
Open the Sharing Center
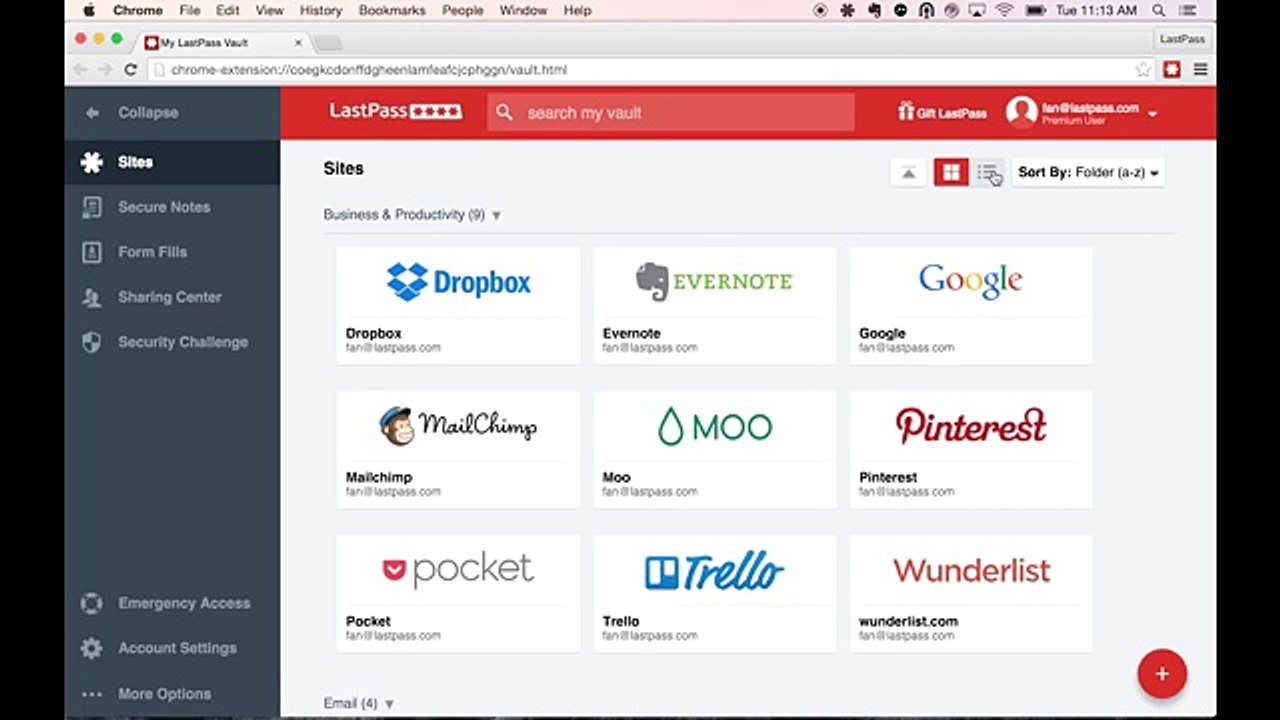point(172,297)
